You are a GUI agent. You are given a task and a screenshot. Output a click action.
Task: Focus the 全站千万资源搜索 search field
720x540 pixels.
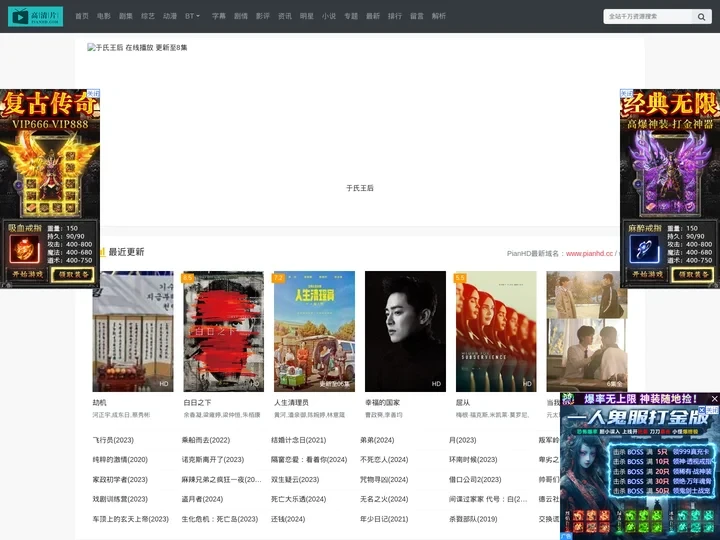647,17
